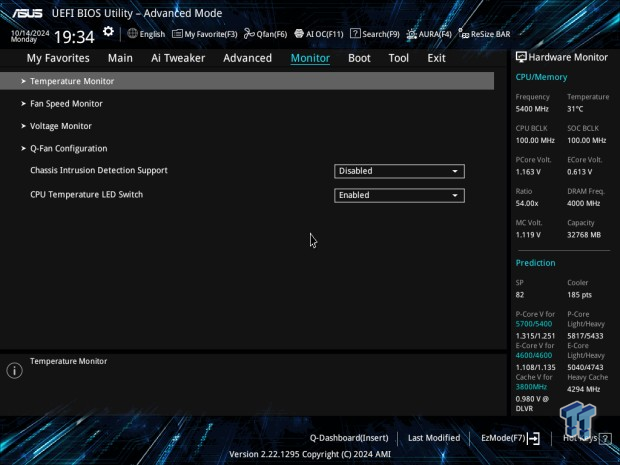620x465 pixels.
Task: Expand Temperature Monitor submenu
Action: 72,81
